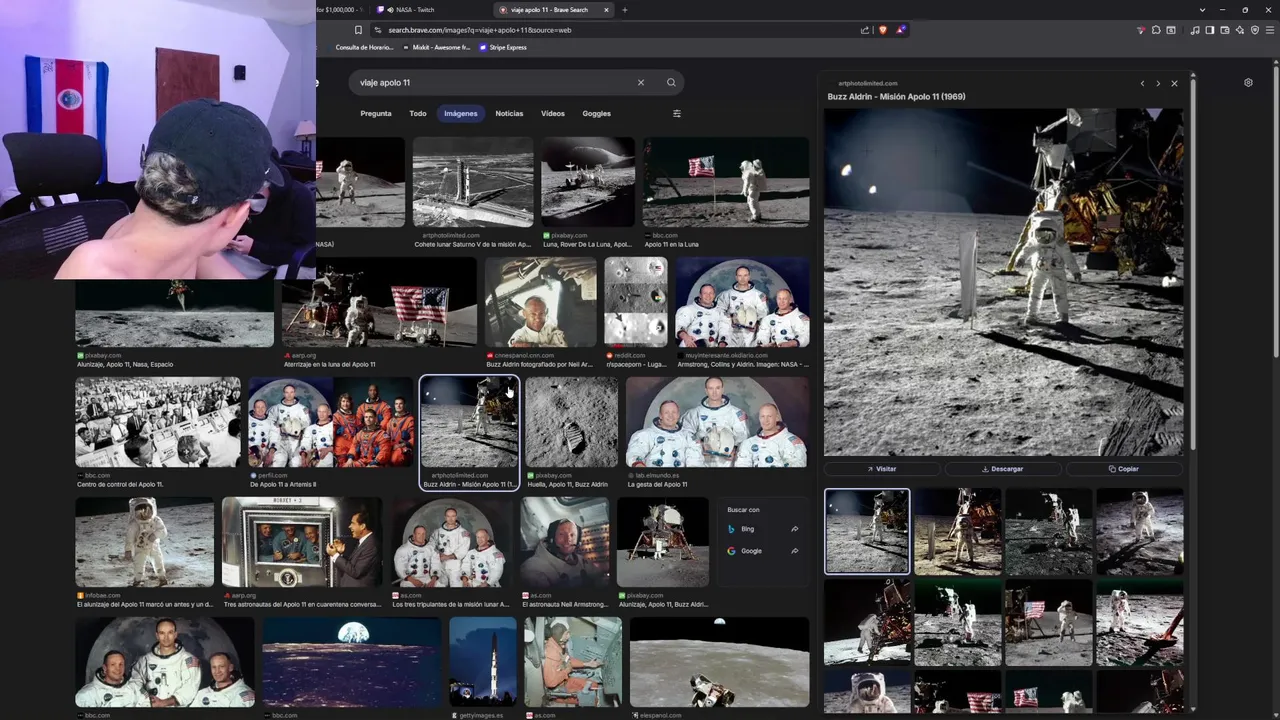Open the Apolo 11 en la Luna thumbnail

(725, 182)
